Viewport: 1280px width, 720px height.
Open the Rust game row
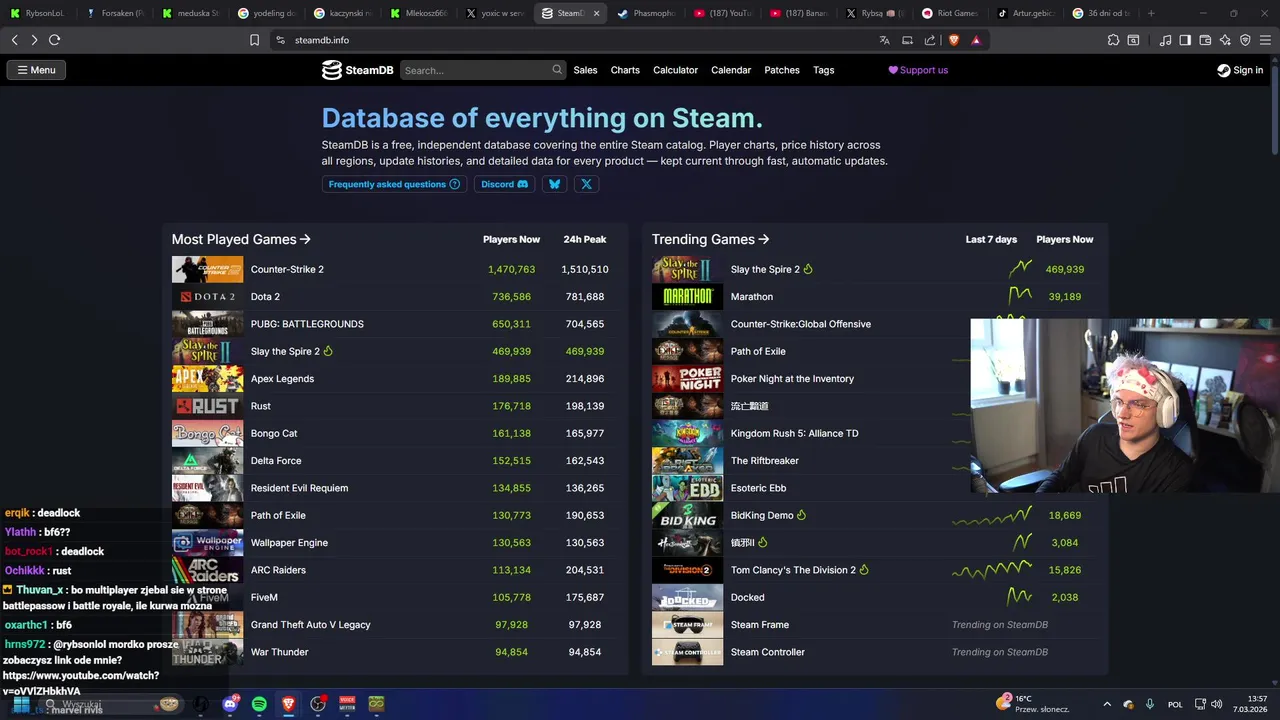coord(261,406)
